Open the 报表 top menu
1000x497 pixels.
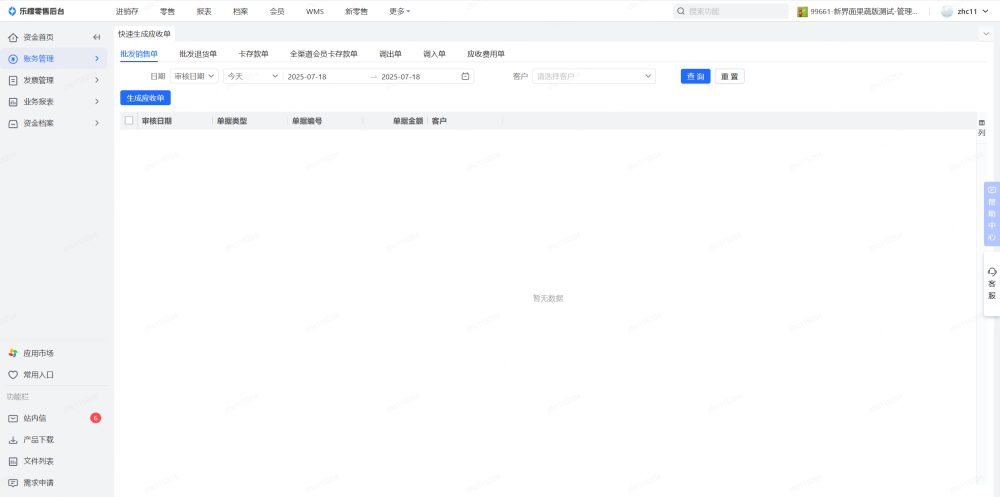coord(204,11)
